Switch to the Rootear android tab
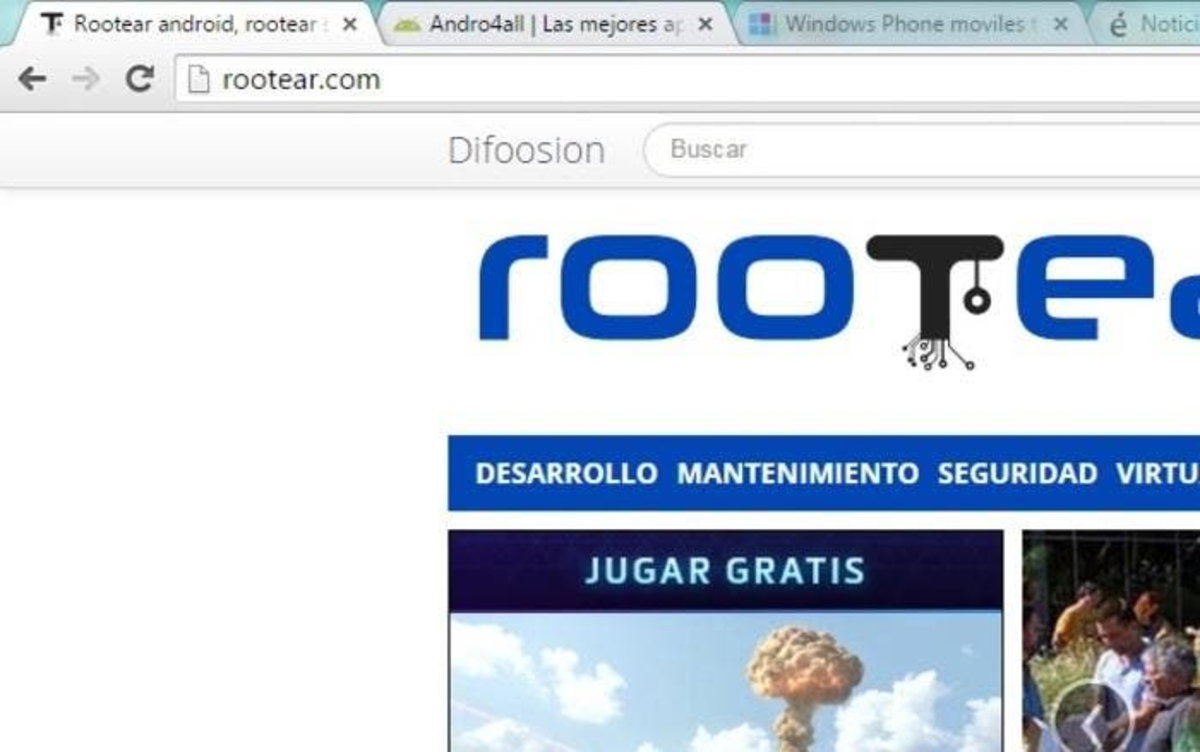The height and width of the screenshot is (752, 1200). click(x=200, y=24)
